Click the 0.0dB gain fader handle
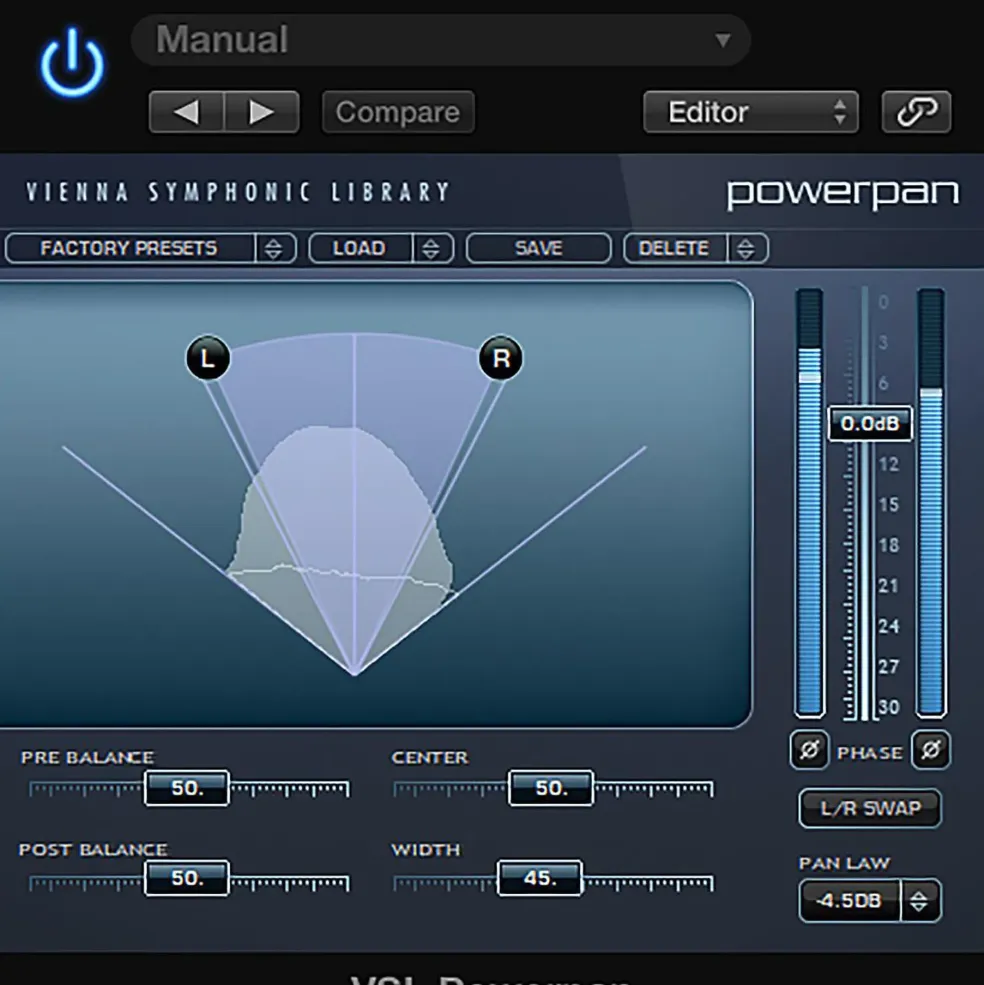 [870, 423]
